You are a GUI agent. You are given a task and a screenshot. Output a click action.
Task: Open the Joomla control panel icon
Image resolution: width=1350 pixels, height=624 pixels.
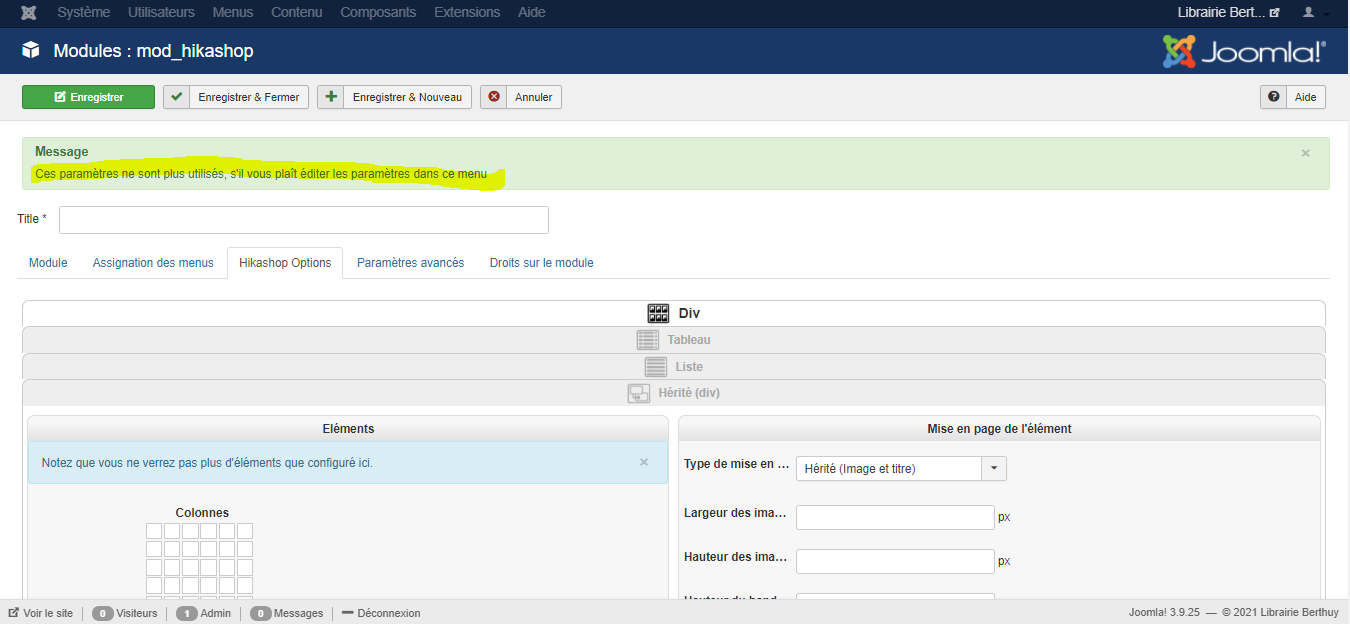pyautogui.click(x=29, y=13)
